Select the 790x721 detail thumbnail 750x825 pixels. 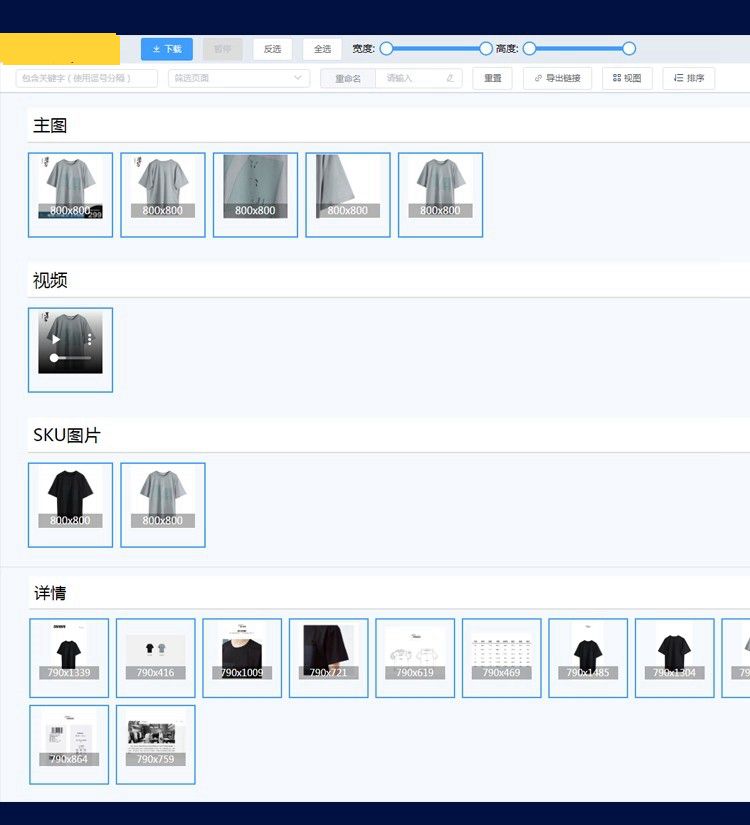coord(328,658)
